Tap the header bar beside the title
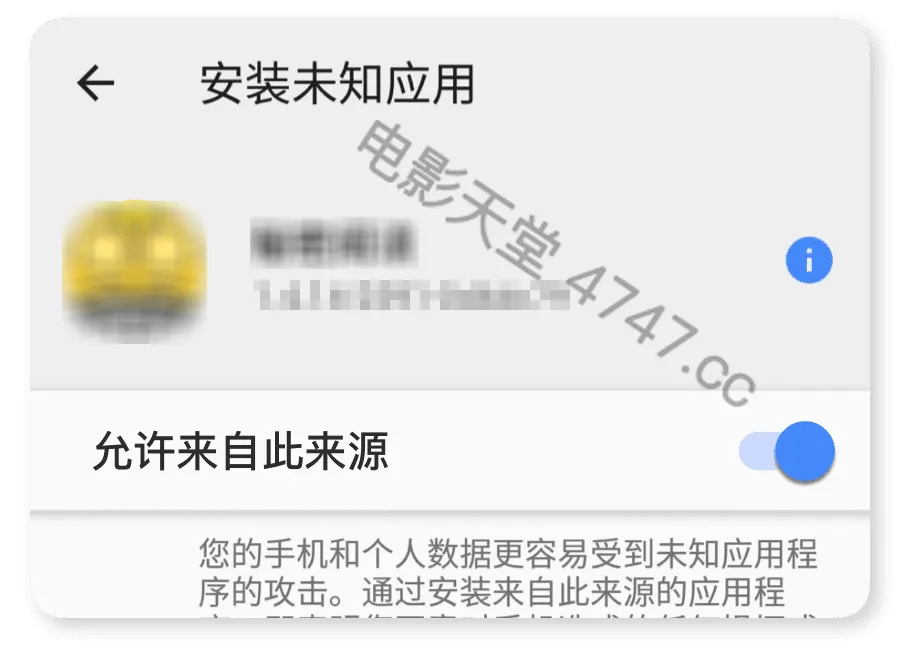900x650 pixels. pyautogui.click(x=660, y=84)
